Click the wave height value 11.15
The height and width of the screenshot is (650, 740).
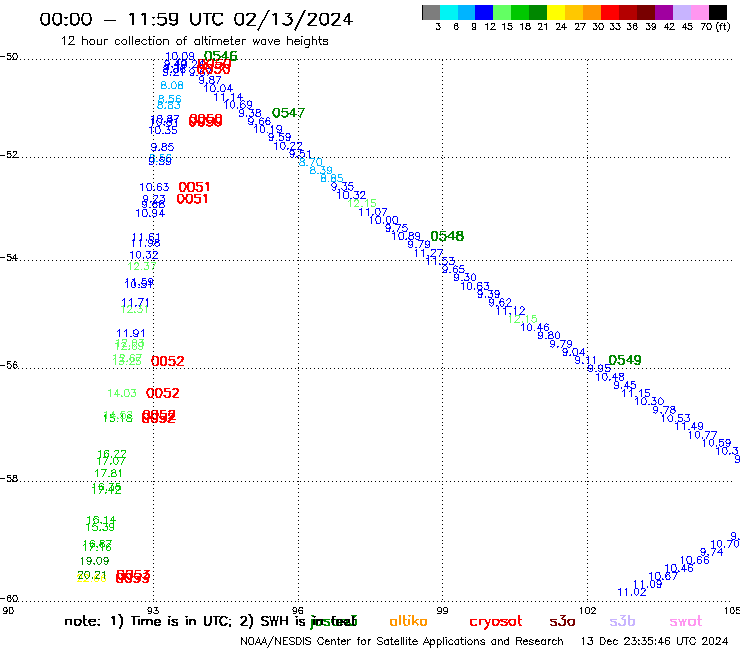click(x=636, y=393)
